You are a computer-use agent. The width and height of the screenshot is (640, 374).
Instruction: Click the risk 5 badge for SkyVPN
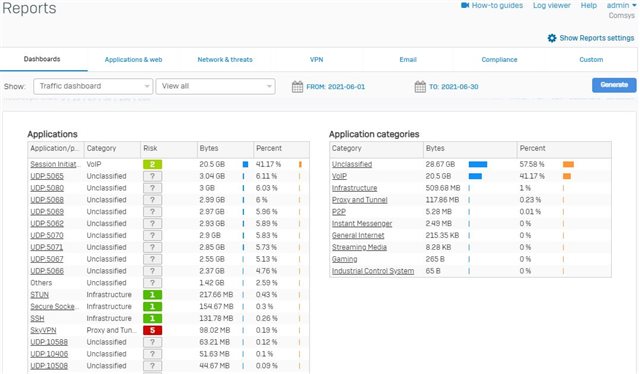(x=152, y=330)
